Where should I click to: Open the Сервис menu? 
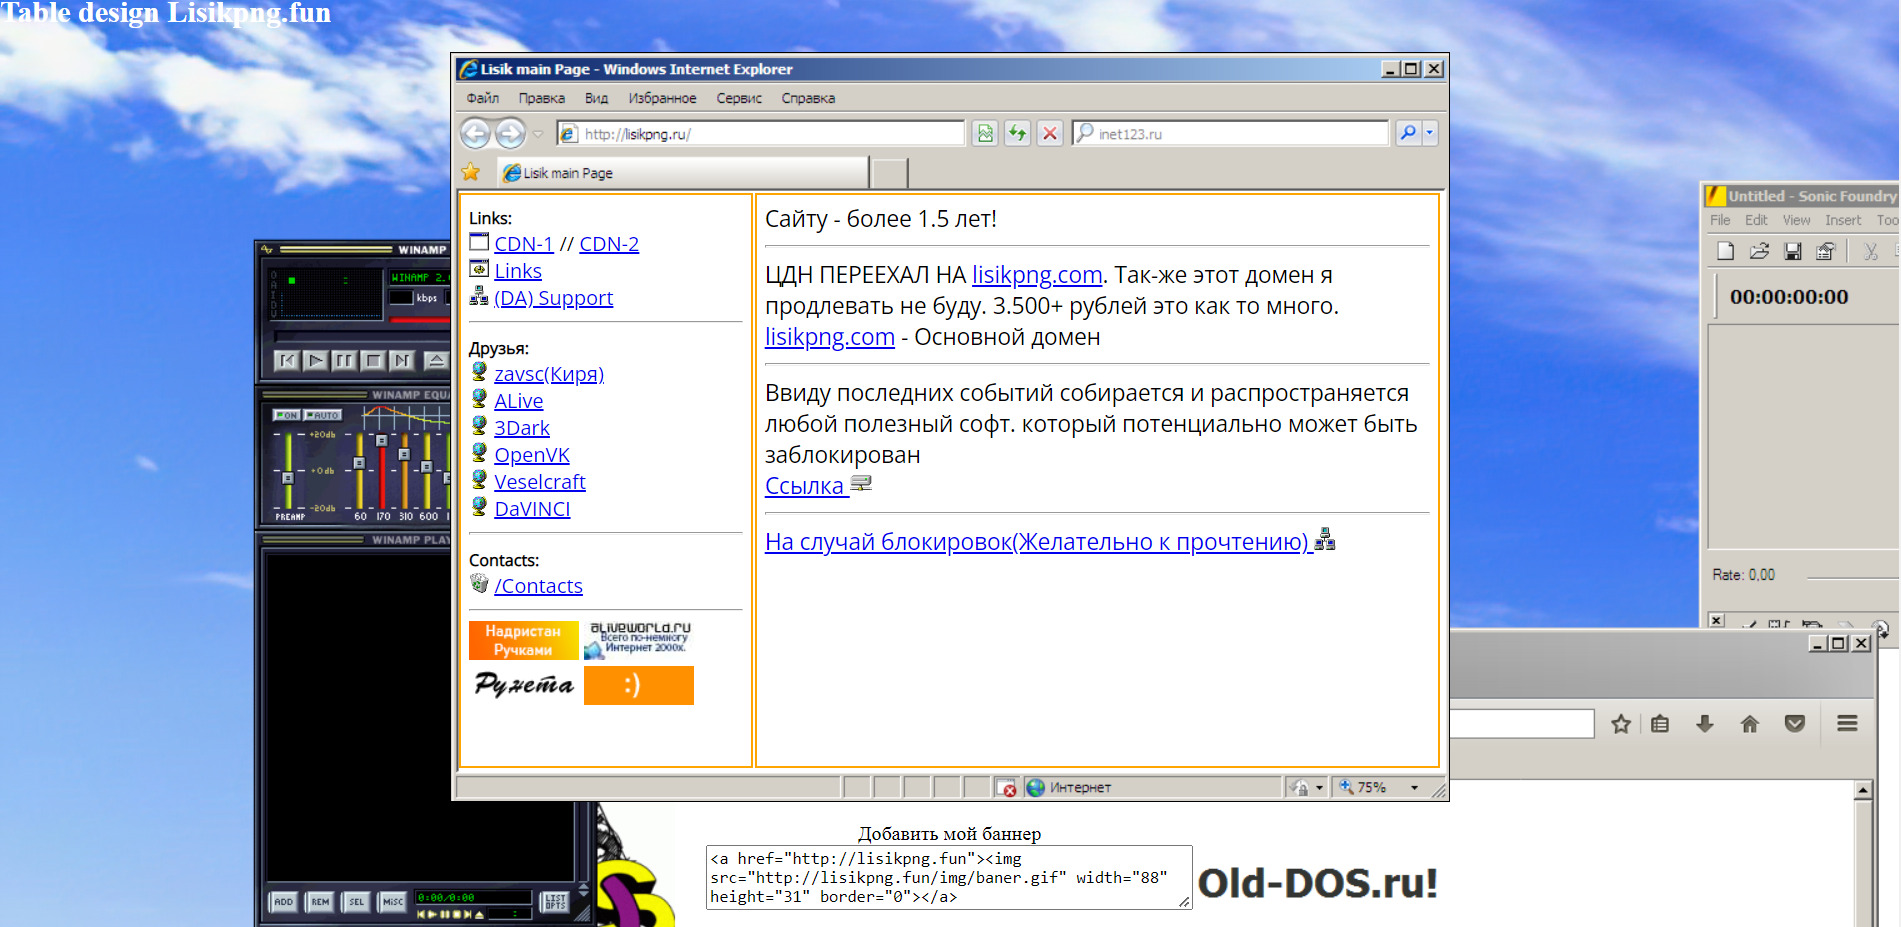coord(739,98)
